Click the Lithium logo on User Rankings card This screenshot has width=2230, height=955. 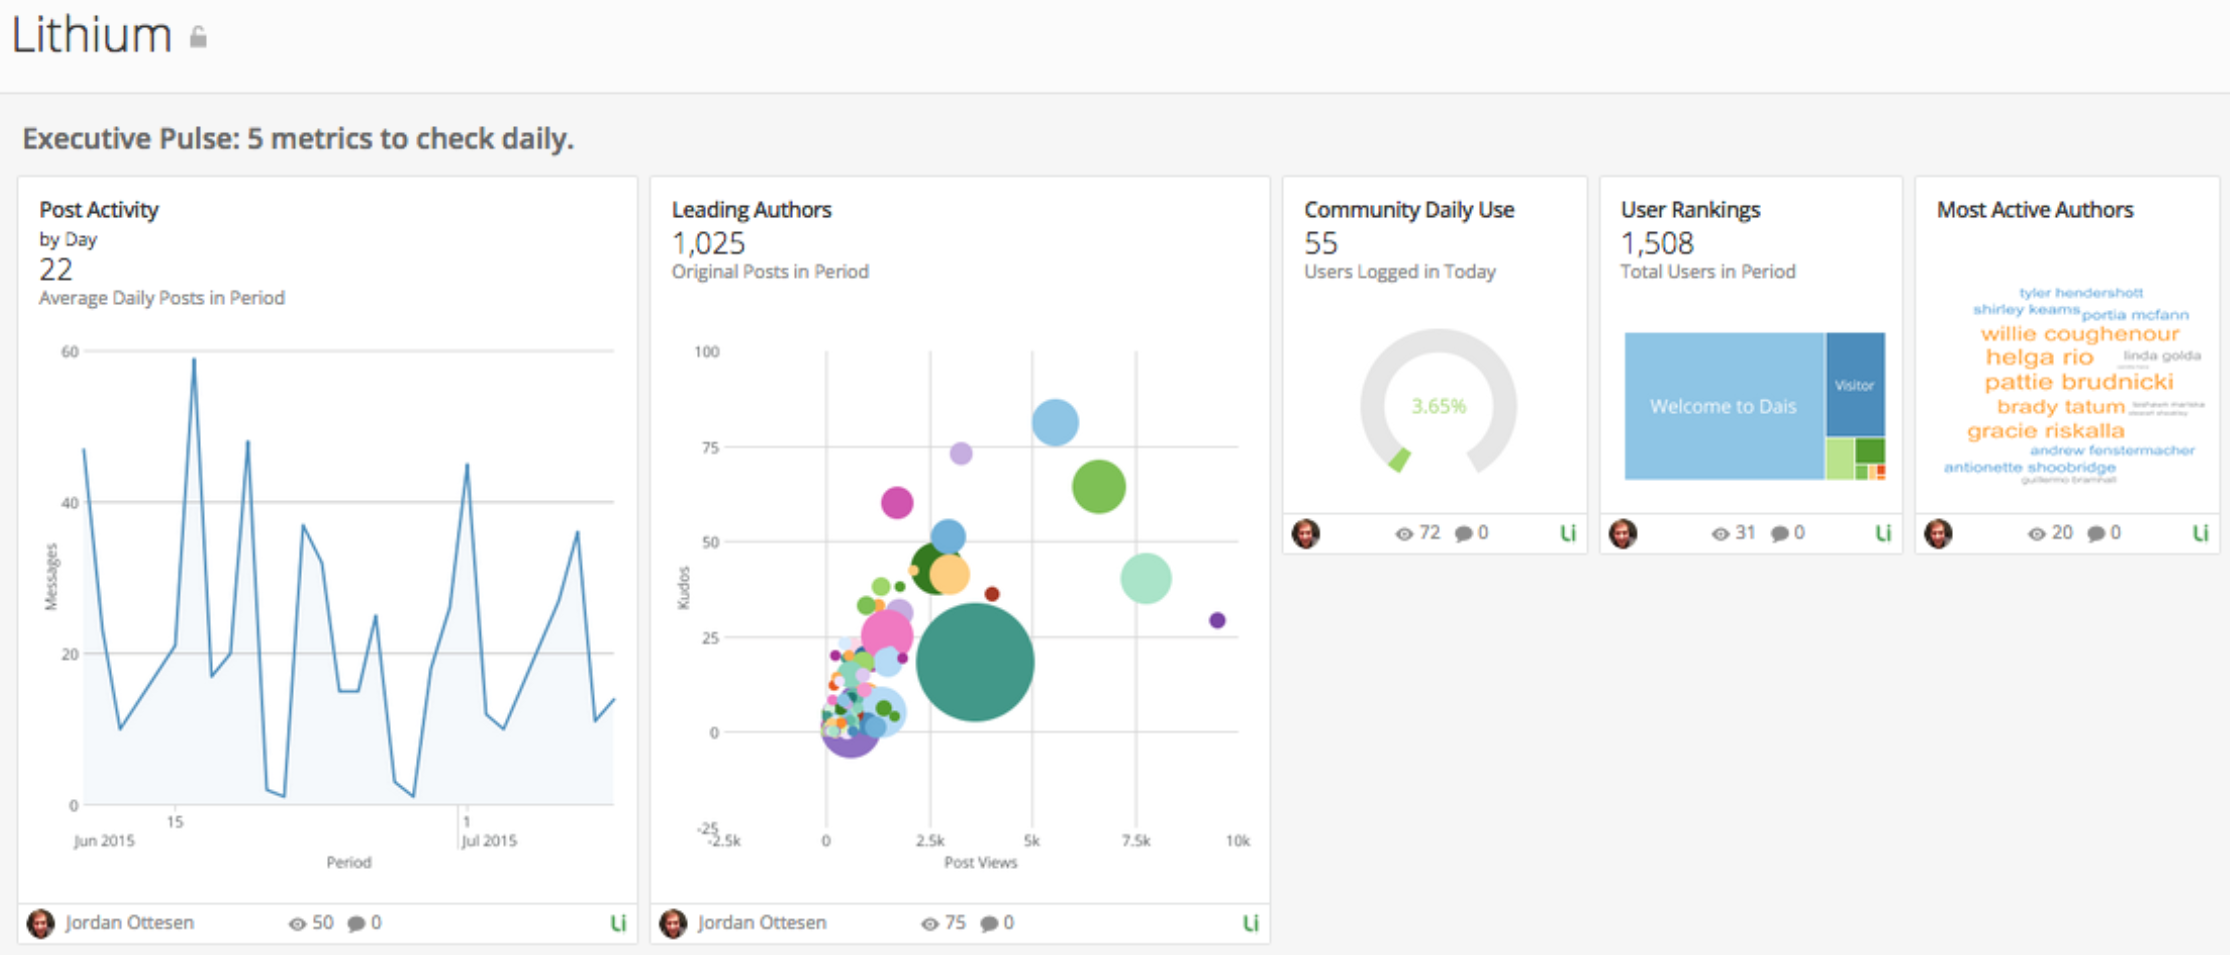[1883, 533]
